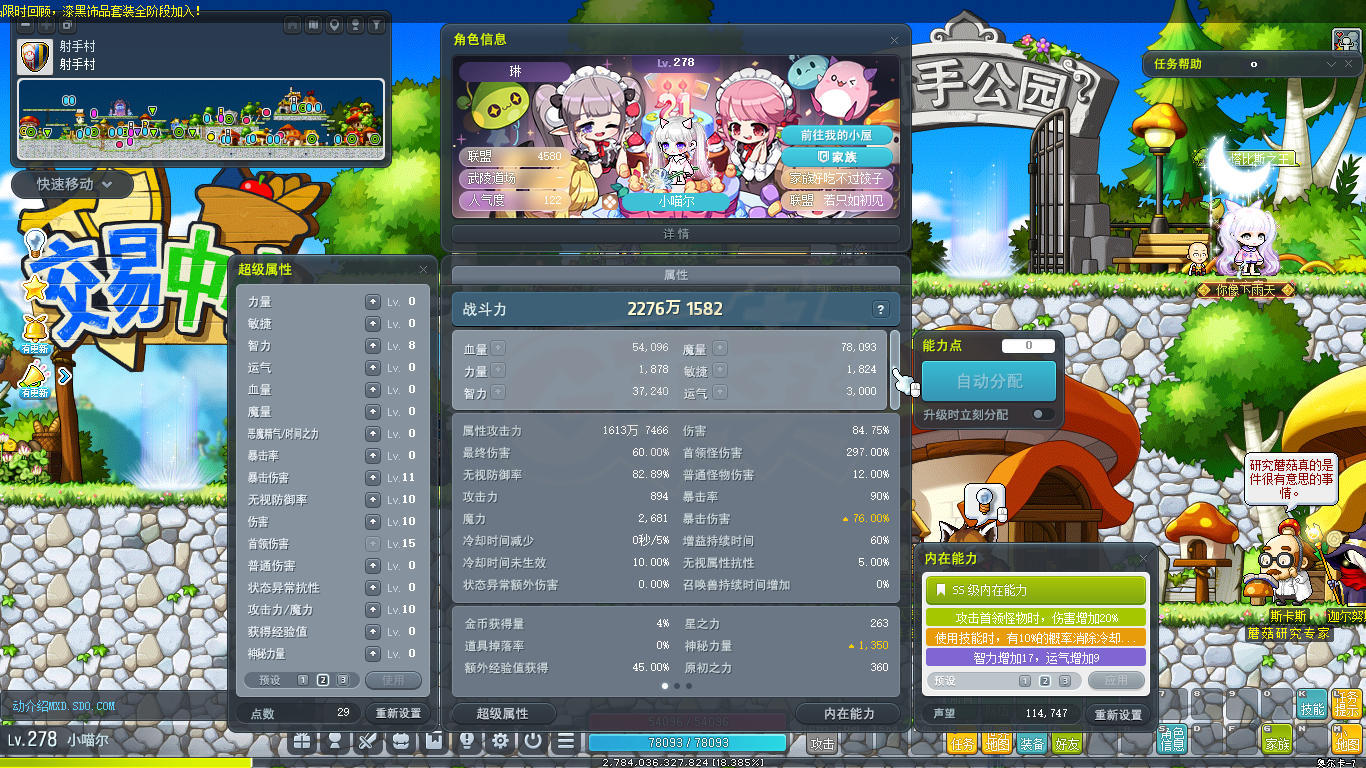Click the 超级属性 button below the stats
This screenshot has width=1366, height=768.
502,713
